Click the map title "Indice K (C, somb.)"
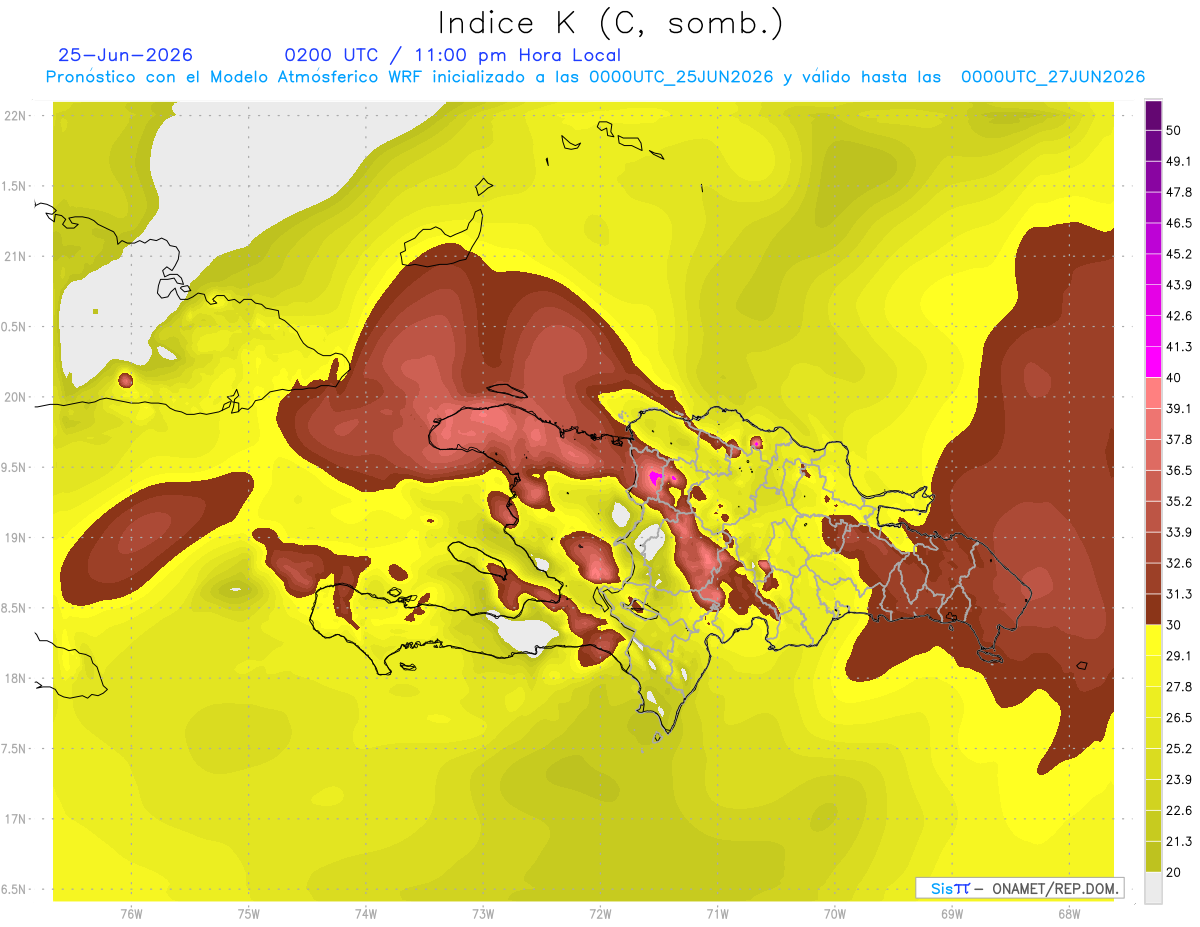Screen dimensions: 1200x927 point(610,22)
